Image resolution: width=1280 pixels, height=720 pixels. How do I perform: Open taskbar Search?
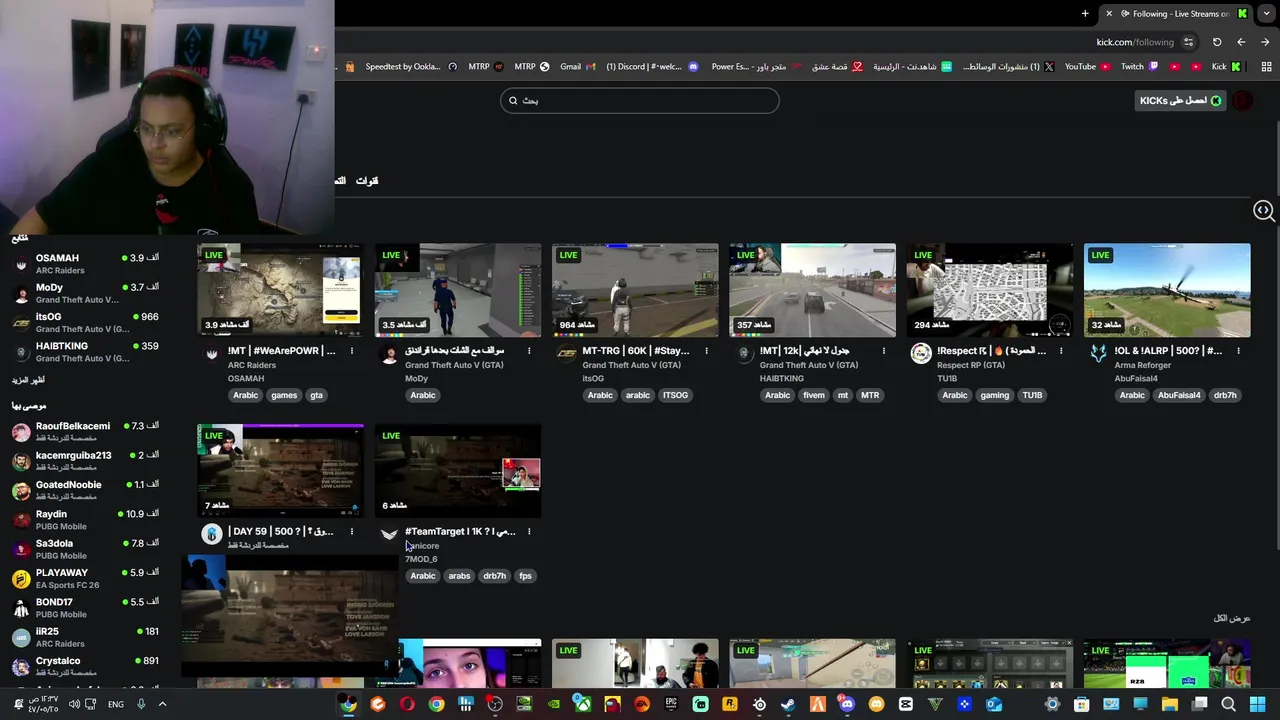pos(1228,704)
